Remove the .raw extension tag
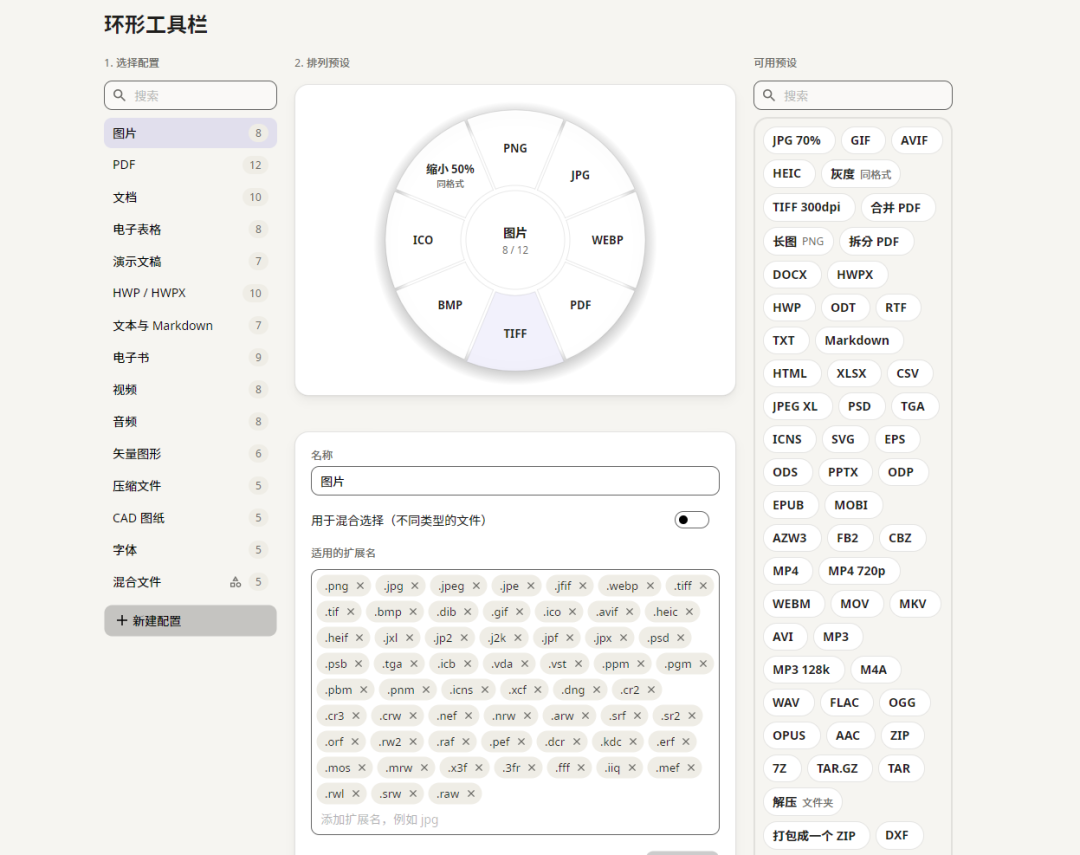The image size is (1080, 855). (x=470, y=794)
